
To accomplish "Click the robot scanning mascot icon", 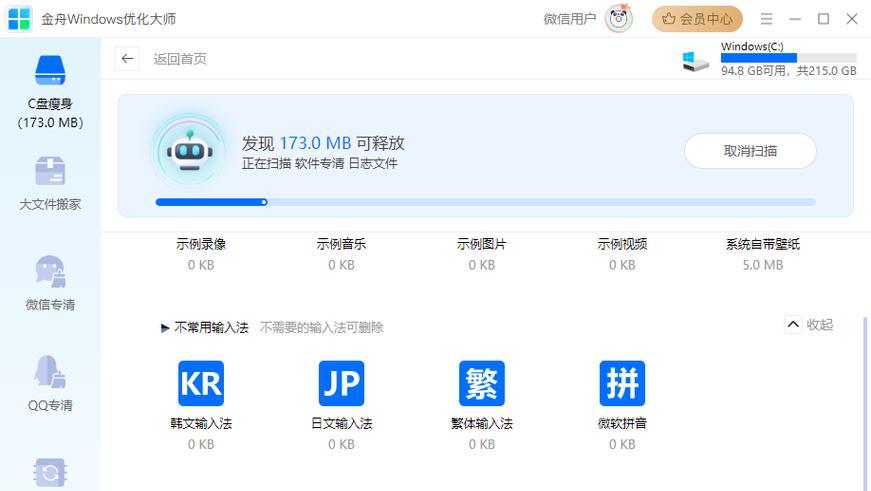I will tap(189, 151).
